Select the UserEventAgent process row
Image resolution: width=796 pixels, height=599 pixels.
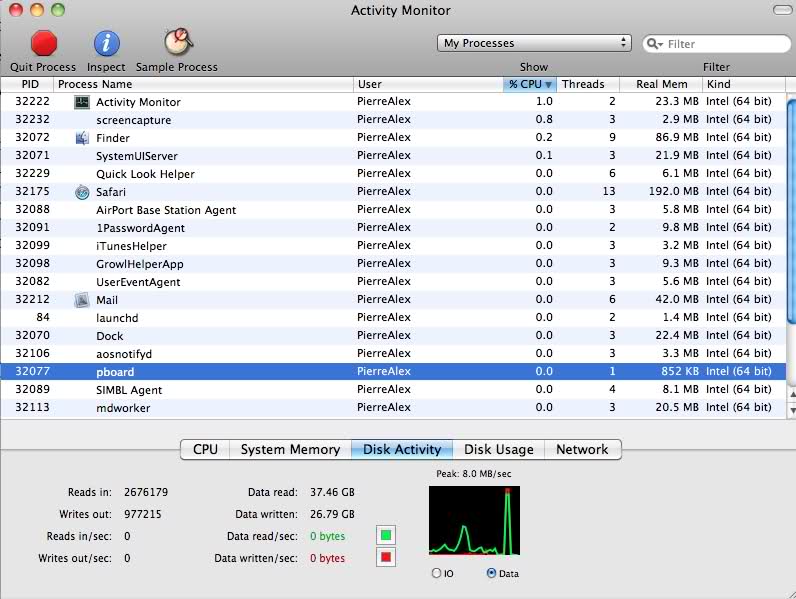pyautogui.click(x=393, y=282)
